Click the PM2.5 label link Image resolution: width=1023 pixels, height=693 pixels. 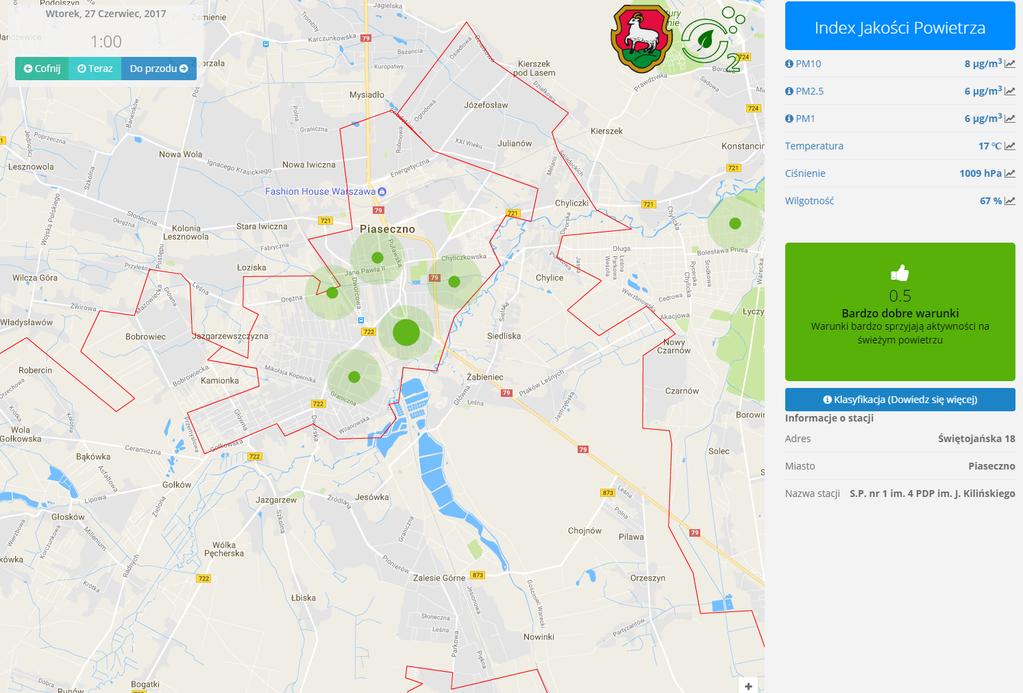click(810, 91)
